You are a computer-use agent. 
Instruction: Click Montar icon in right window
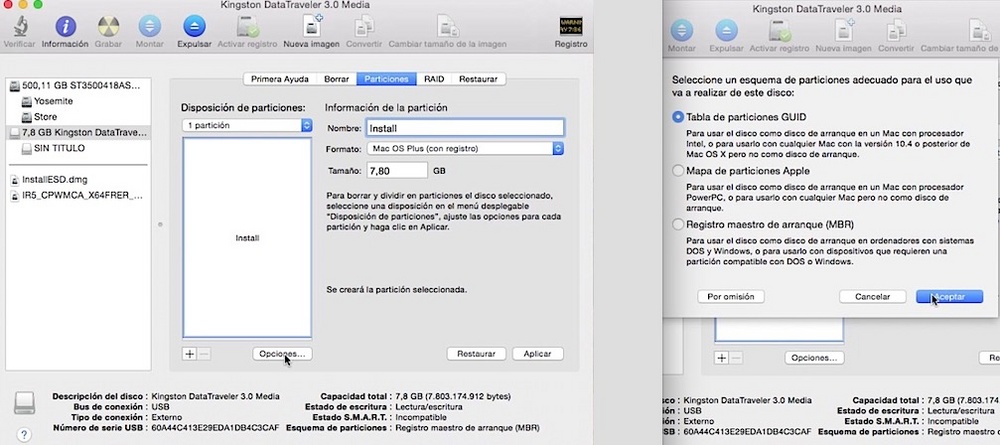tap(682, 31)
